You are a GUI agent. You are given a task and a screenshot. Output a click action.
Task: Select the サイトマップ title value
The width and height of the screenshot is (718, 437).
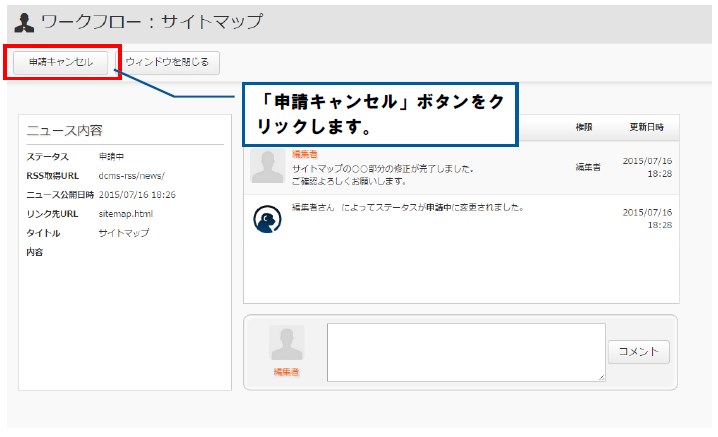(124, 233)
